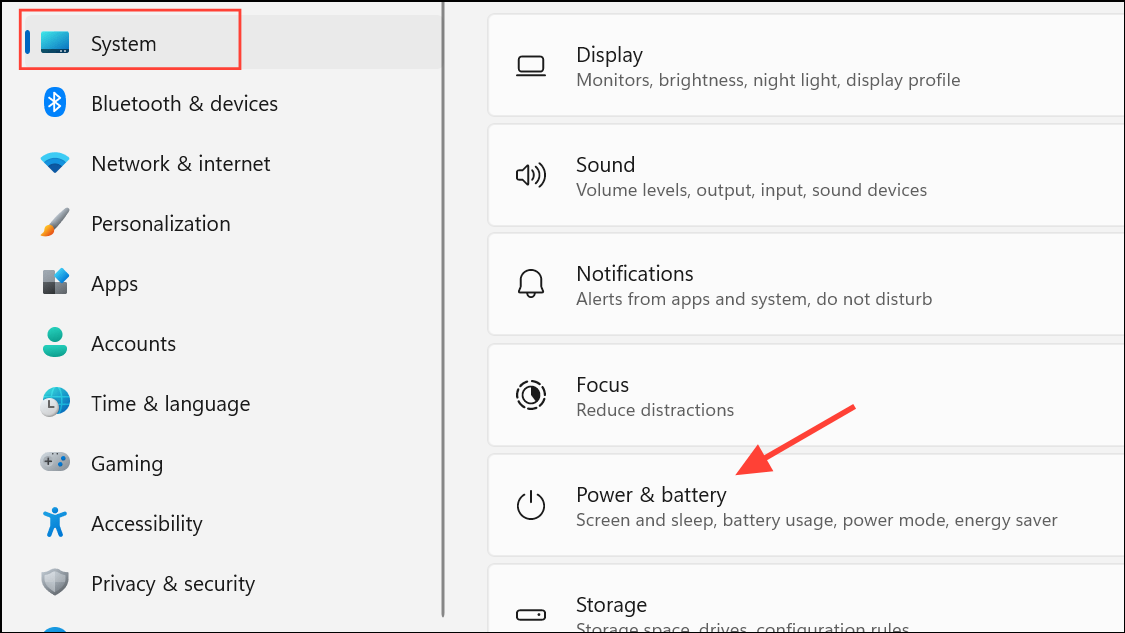Click the Sound speaker icon
Screen dimensions: 1125x633
point(530,176)
